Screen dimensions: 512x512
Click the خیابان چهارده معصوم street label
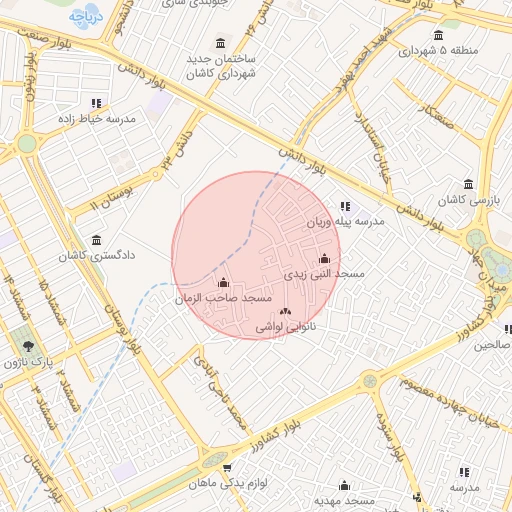point(450,403)
